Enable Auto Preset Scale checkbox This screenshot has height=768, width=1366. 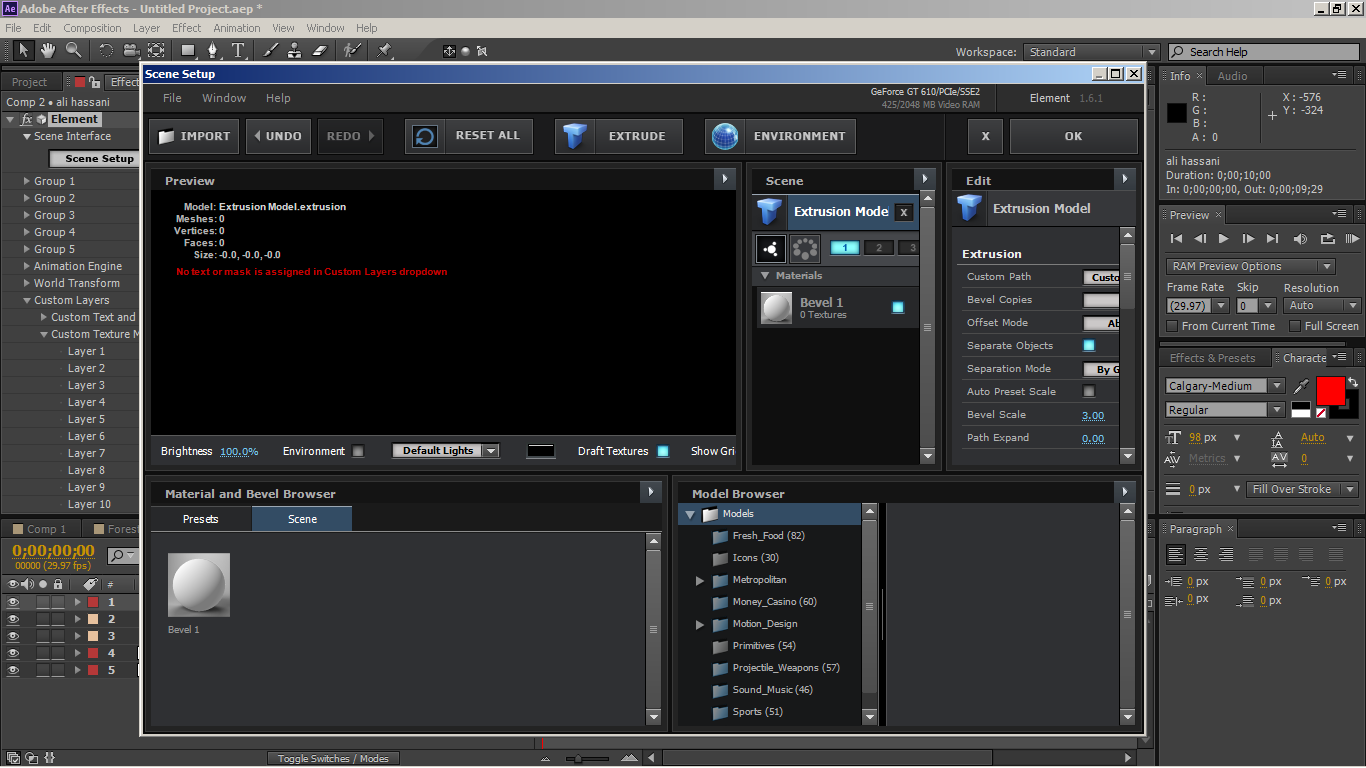click(x=1089, y=391)
